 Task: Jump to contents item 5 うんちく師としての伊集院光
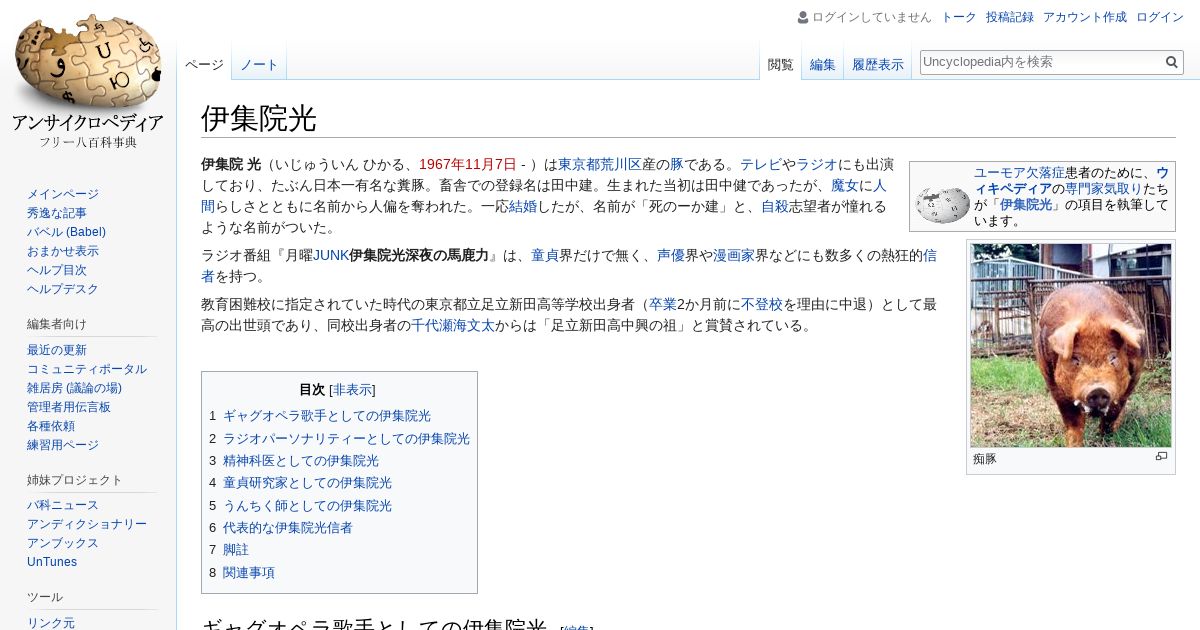(x=300, y=506)
